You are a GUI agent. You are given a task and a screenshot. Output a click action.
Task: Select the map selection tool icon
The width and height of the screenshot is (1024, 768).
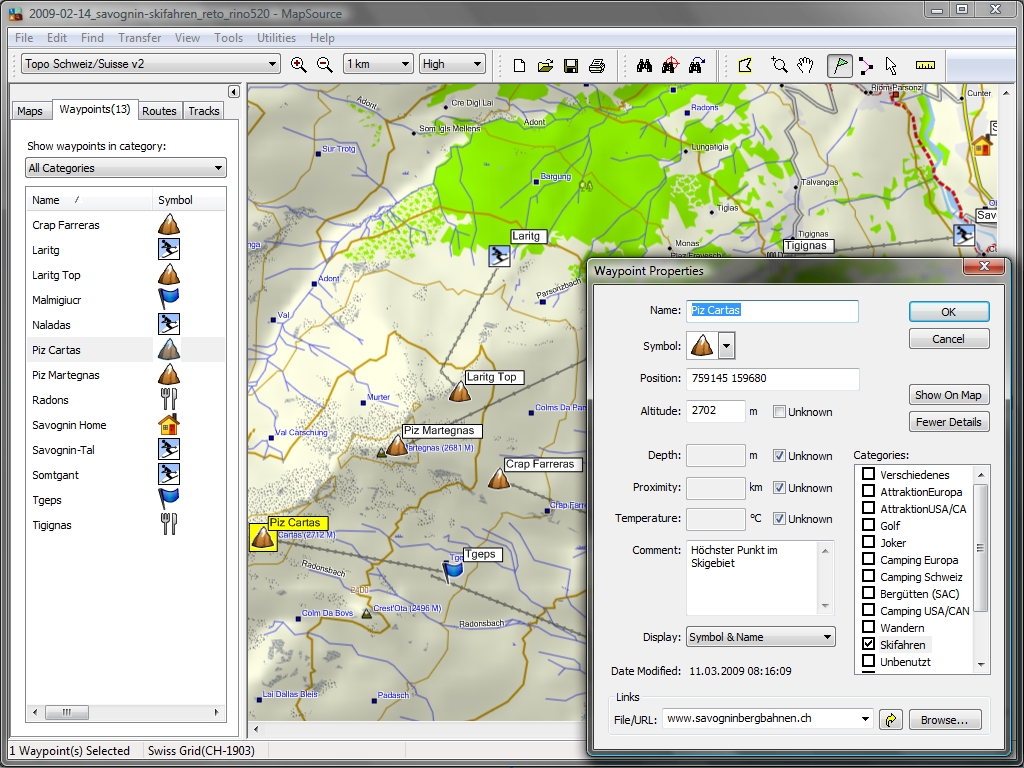745,65
